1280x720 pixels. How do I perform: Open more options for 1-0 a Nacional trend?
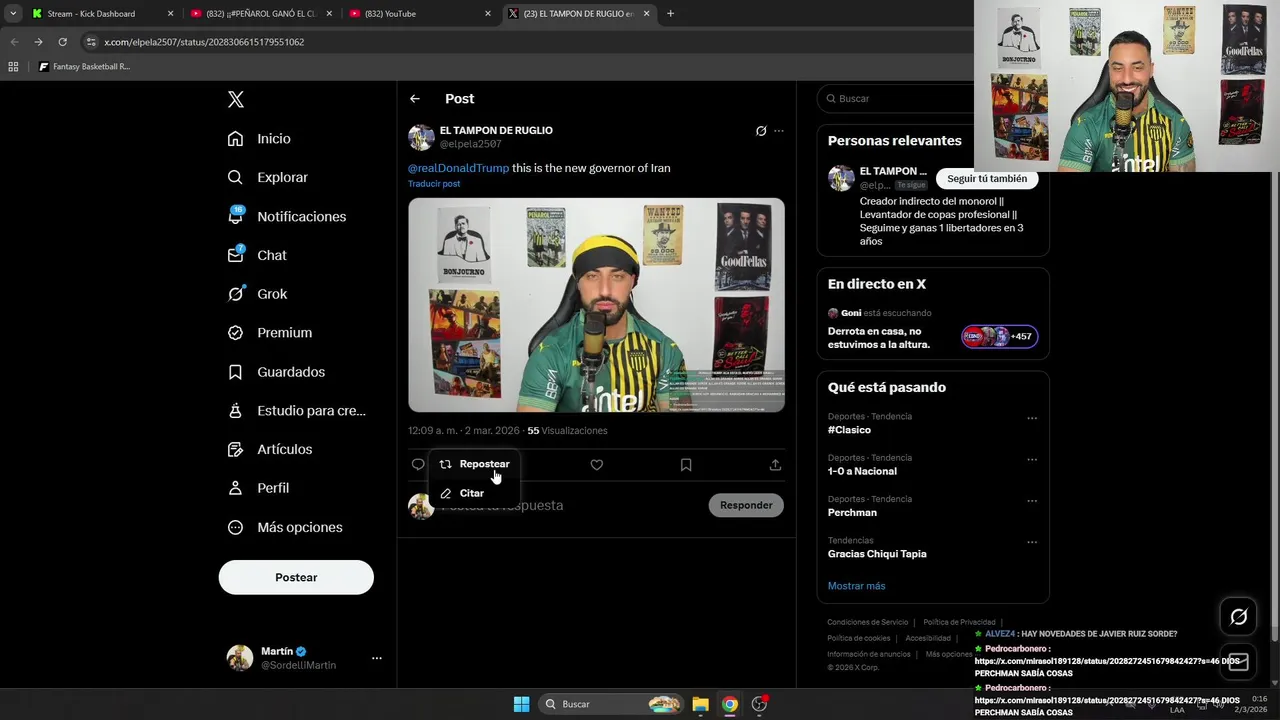click(1032, 460)
